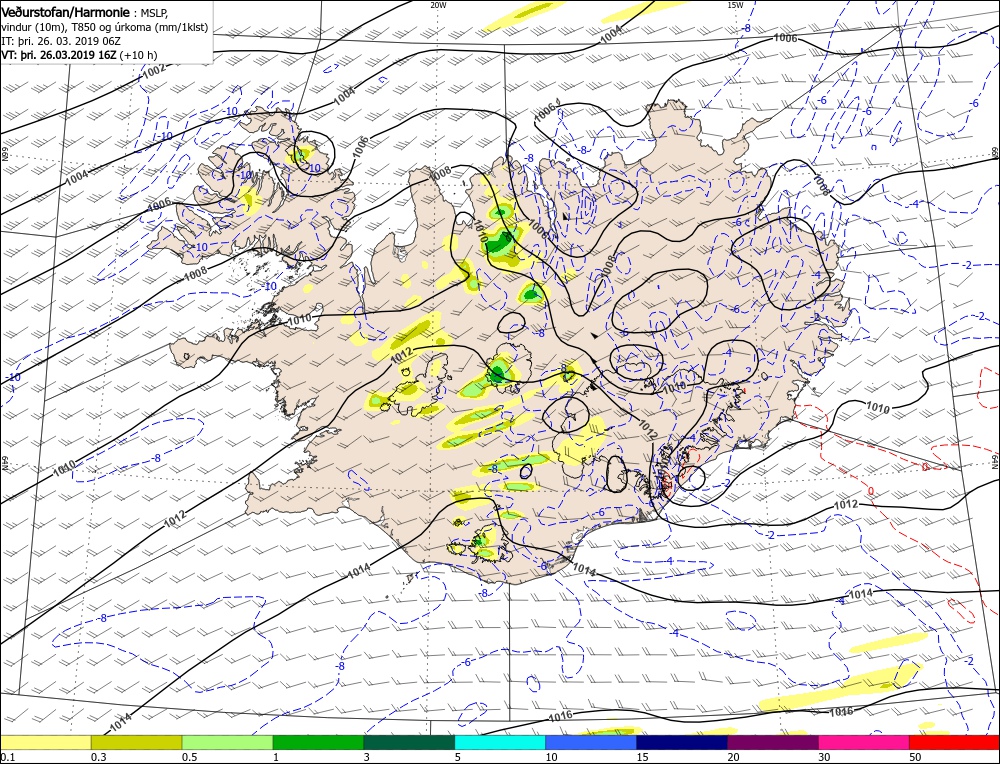Click the olive 0.3 mm legend swatch
Screen dimensions: 1000x764
click(136, 742)
